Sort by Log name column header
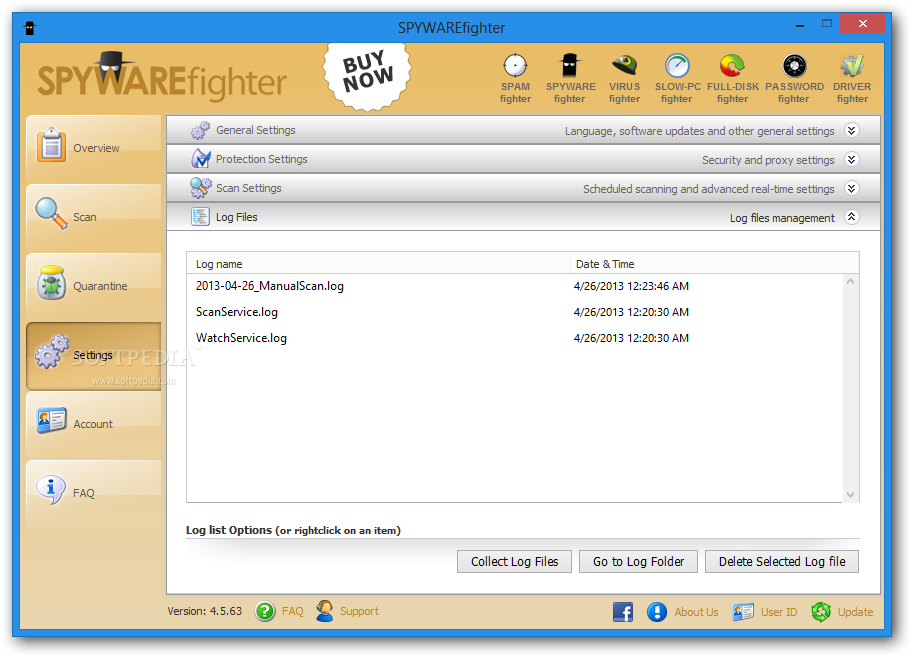The height and width of the screenshot is (657, 912). (378, 264)
